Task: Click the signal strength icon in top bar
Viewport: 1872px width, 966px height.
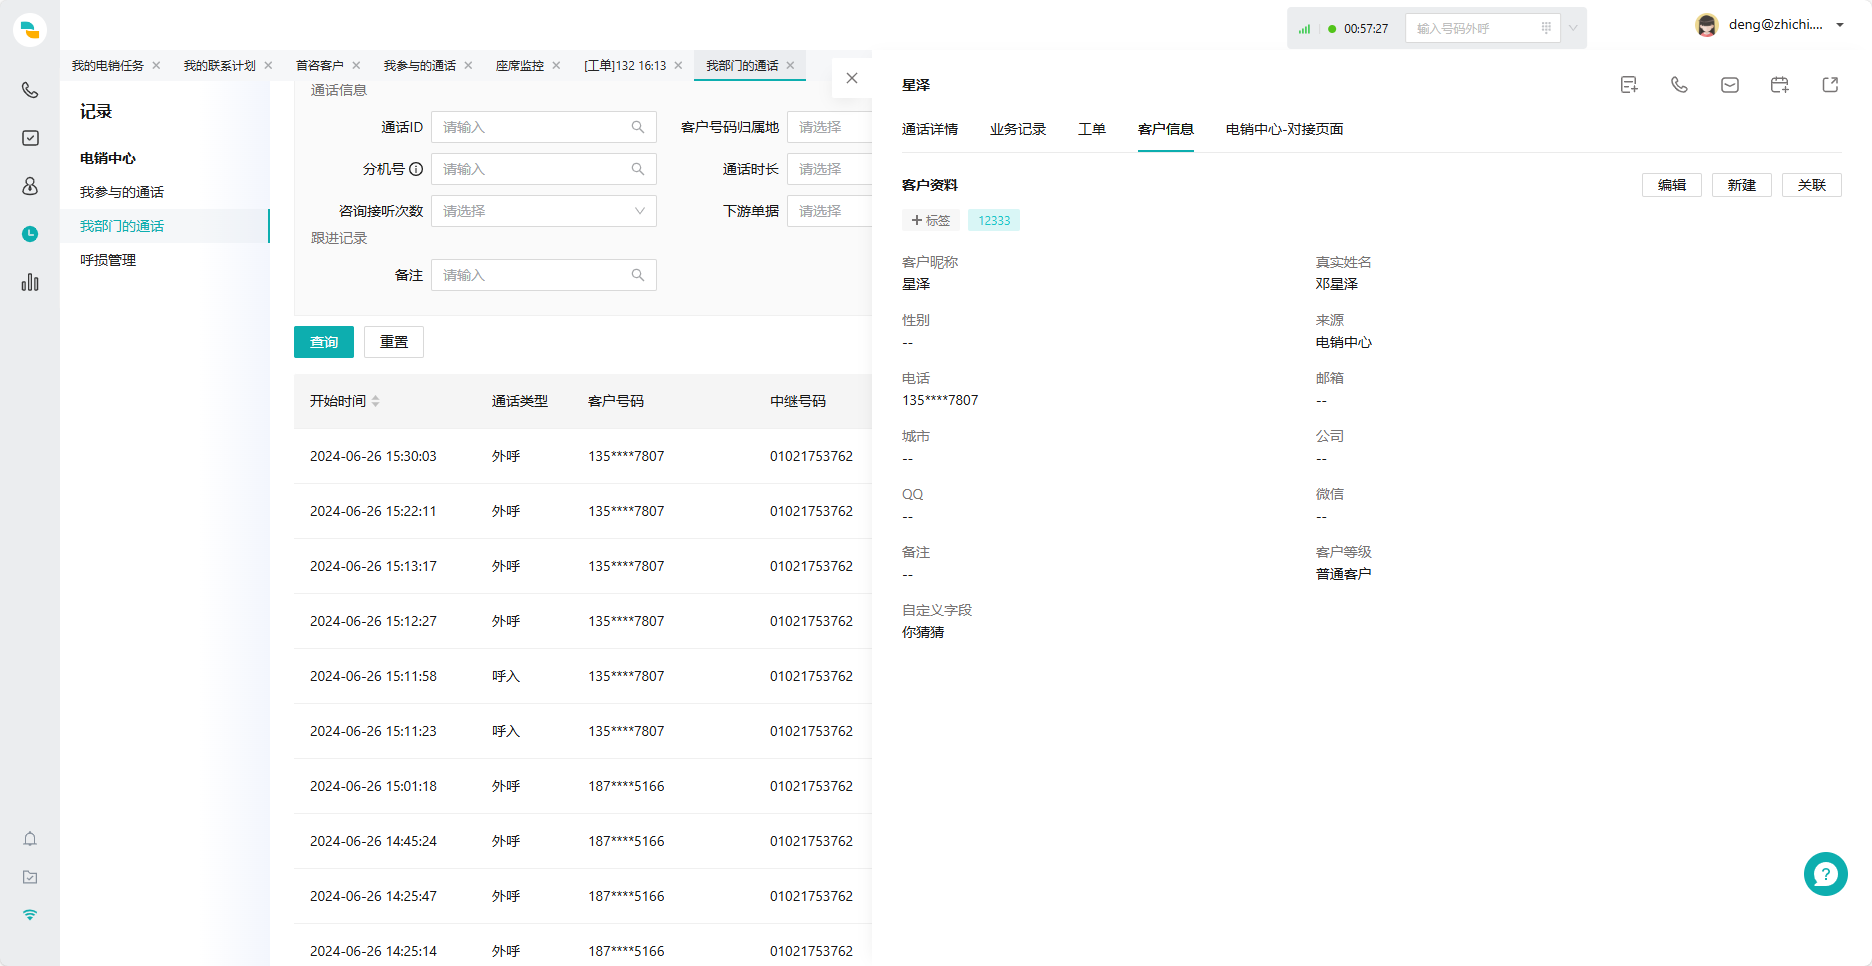Action: point(1304,29)
